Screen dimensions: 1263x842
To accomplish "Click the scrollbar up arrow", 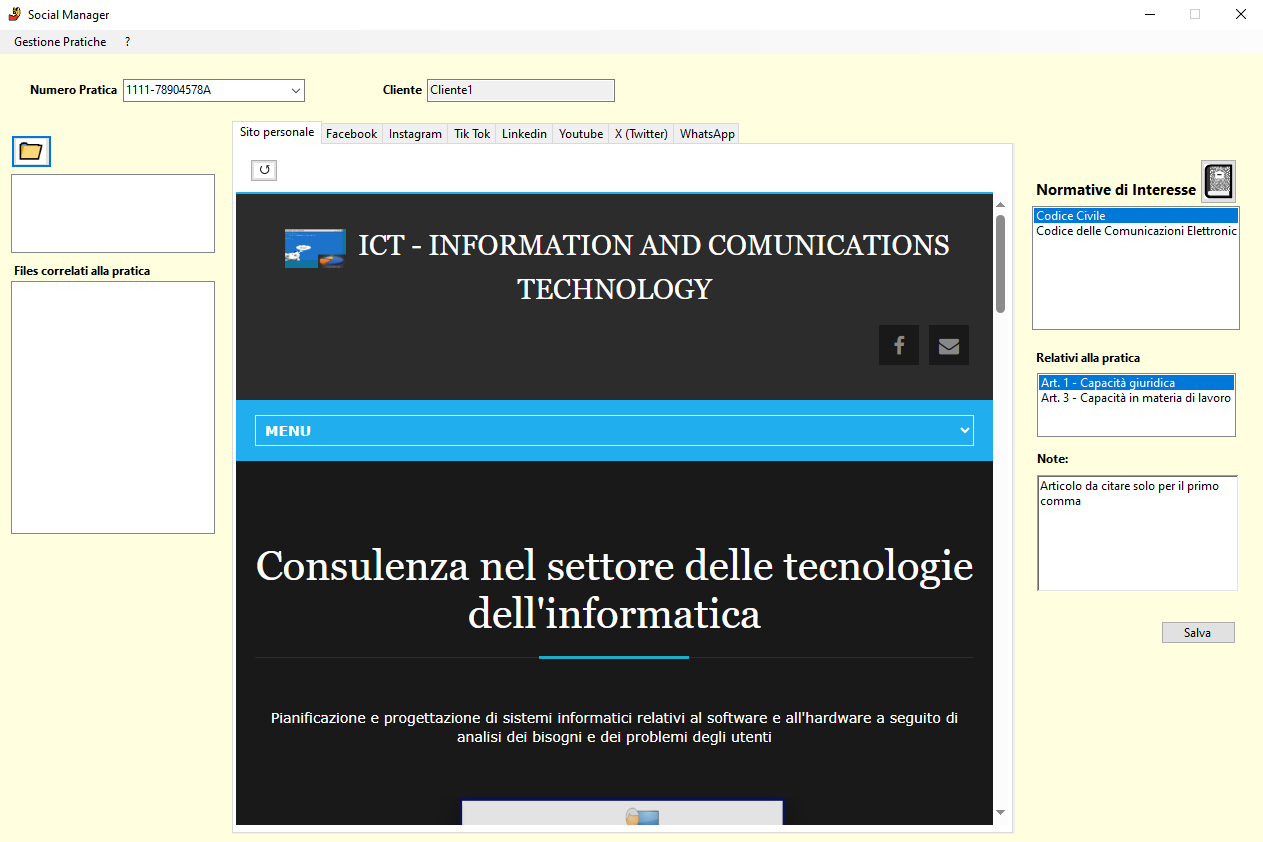I will 1000,204.
